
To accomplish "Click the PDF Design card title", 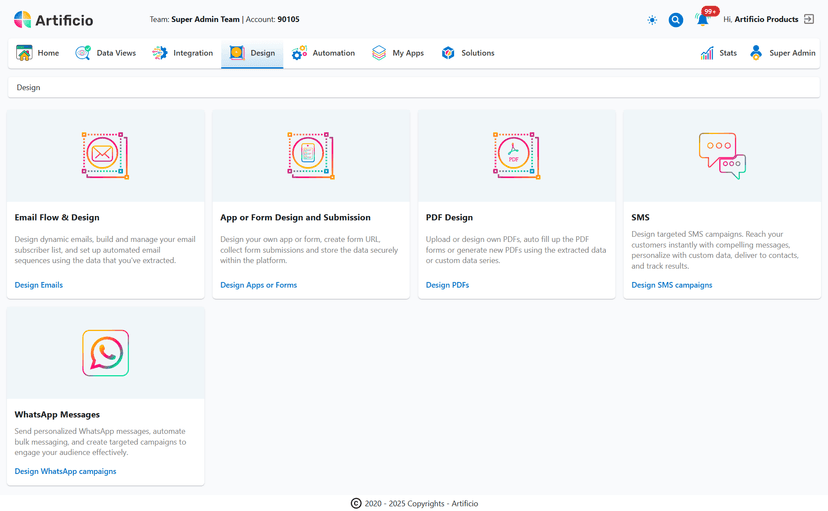I will (449, 217).
